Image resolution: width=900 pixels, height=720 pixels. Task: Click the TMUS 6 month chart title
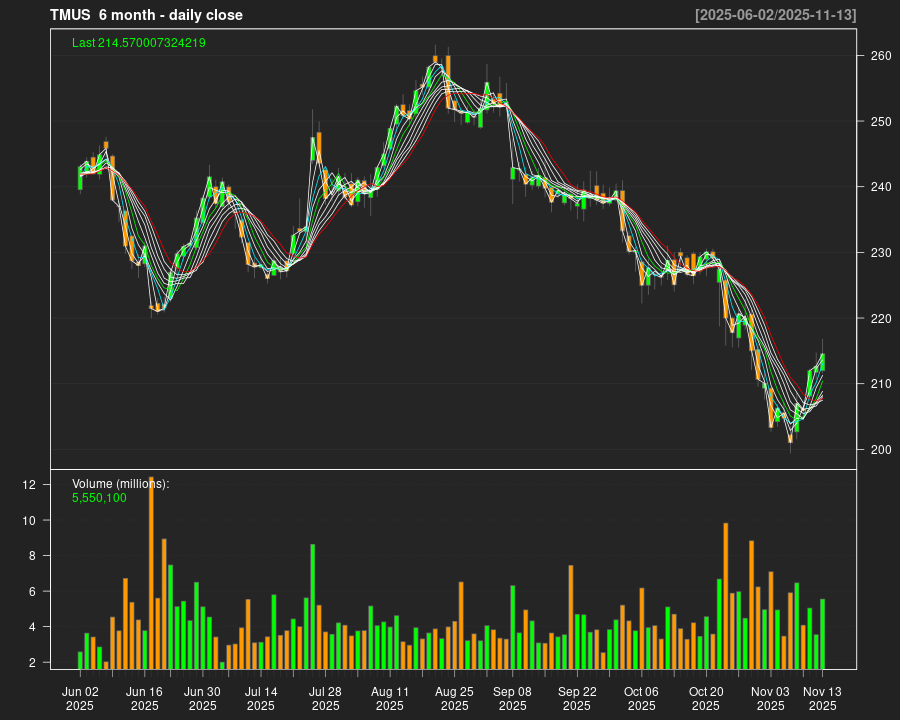click(x=146, y=15)
